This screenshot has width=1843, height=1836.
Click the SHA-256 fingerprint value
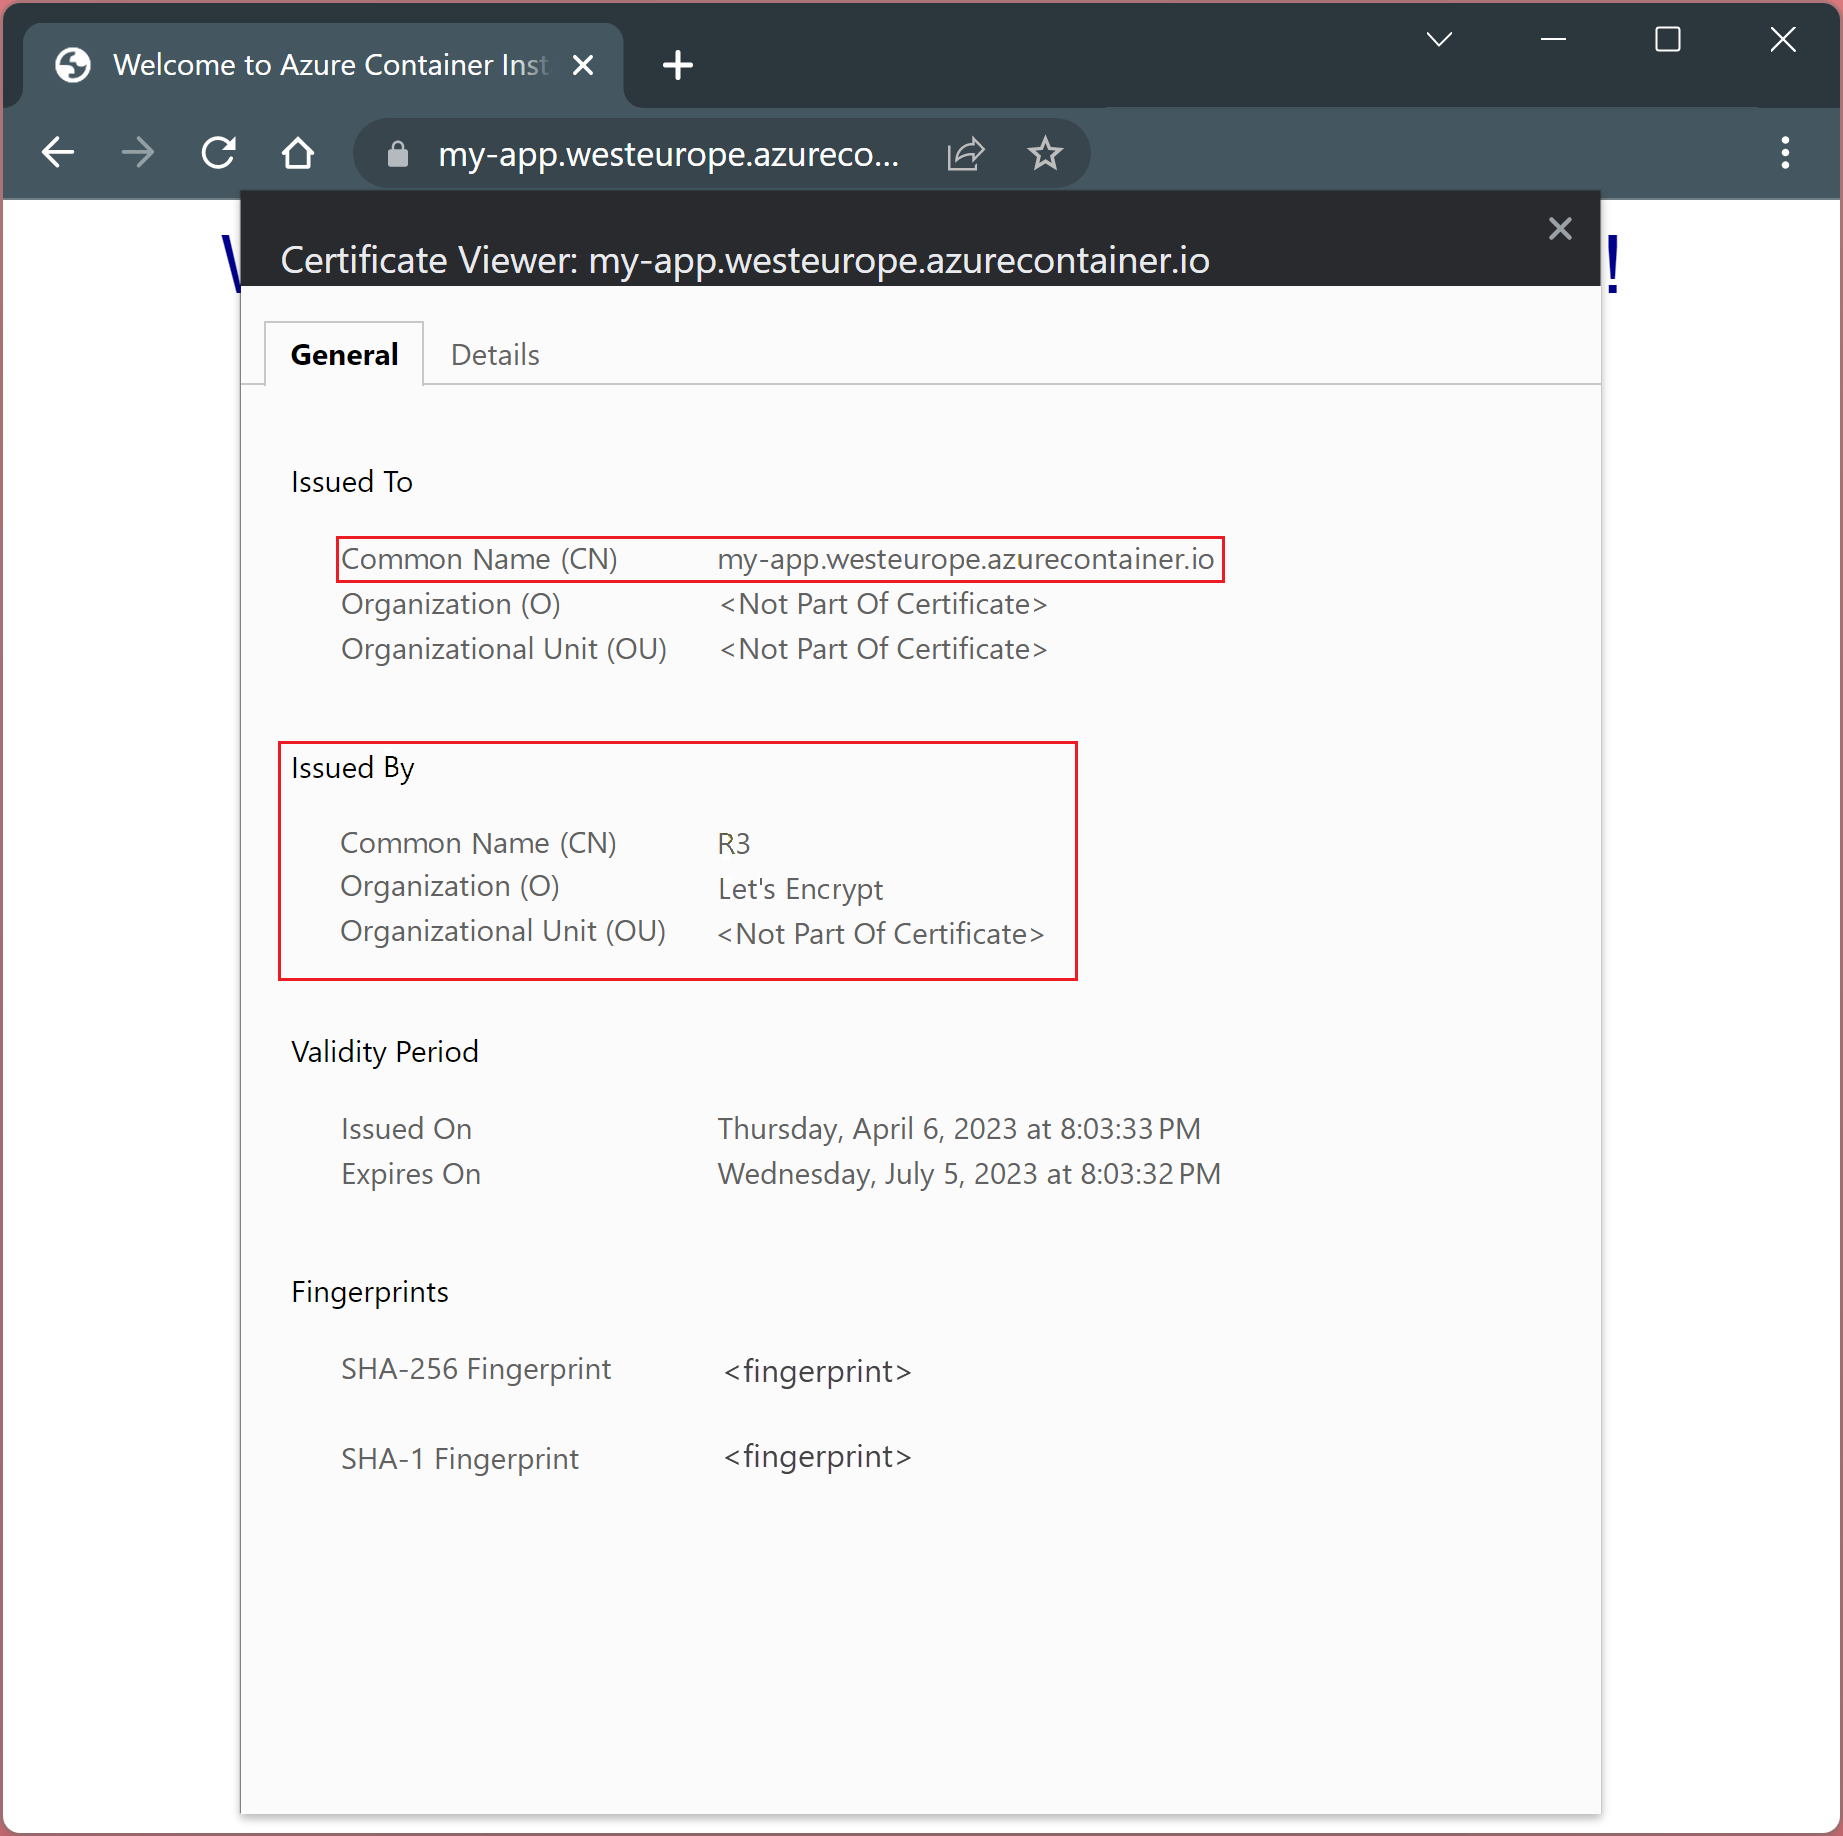coord(817,1371)
